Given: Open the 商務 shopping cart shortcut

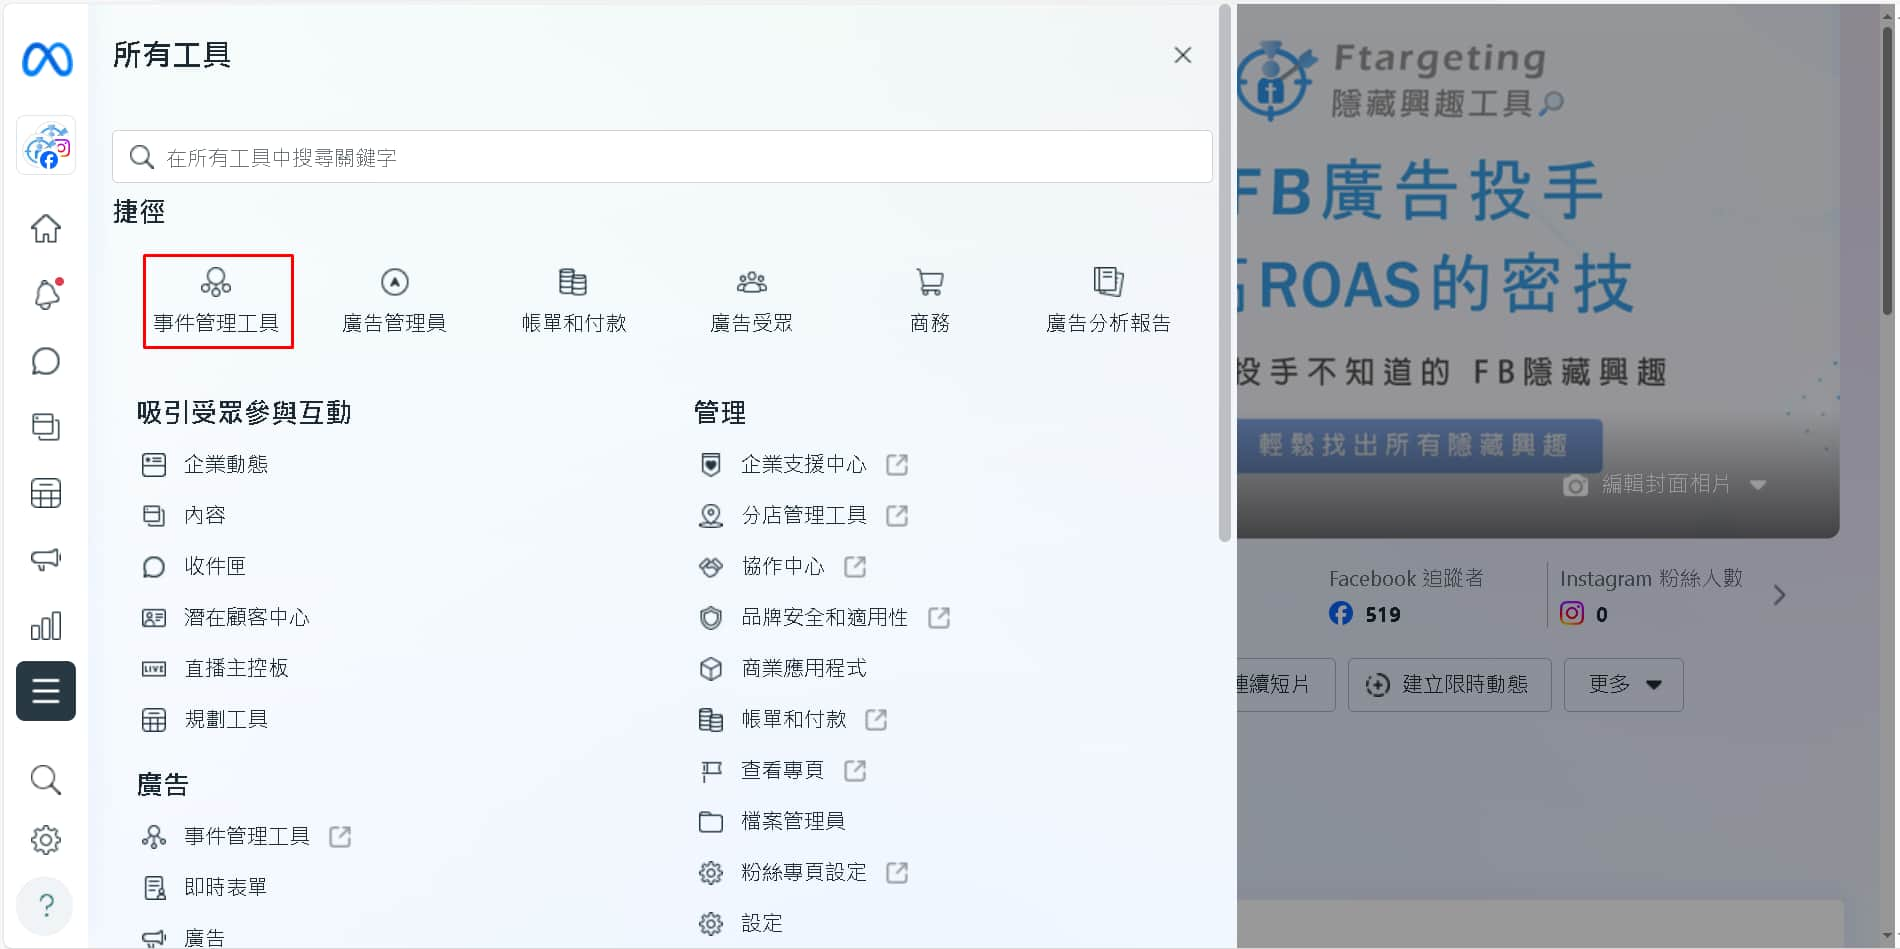Looking at the screenshot, I should pos(930,301).
